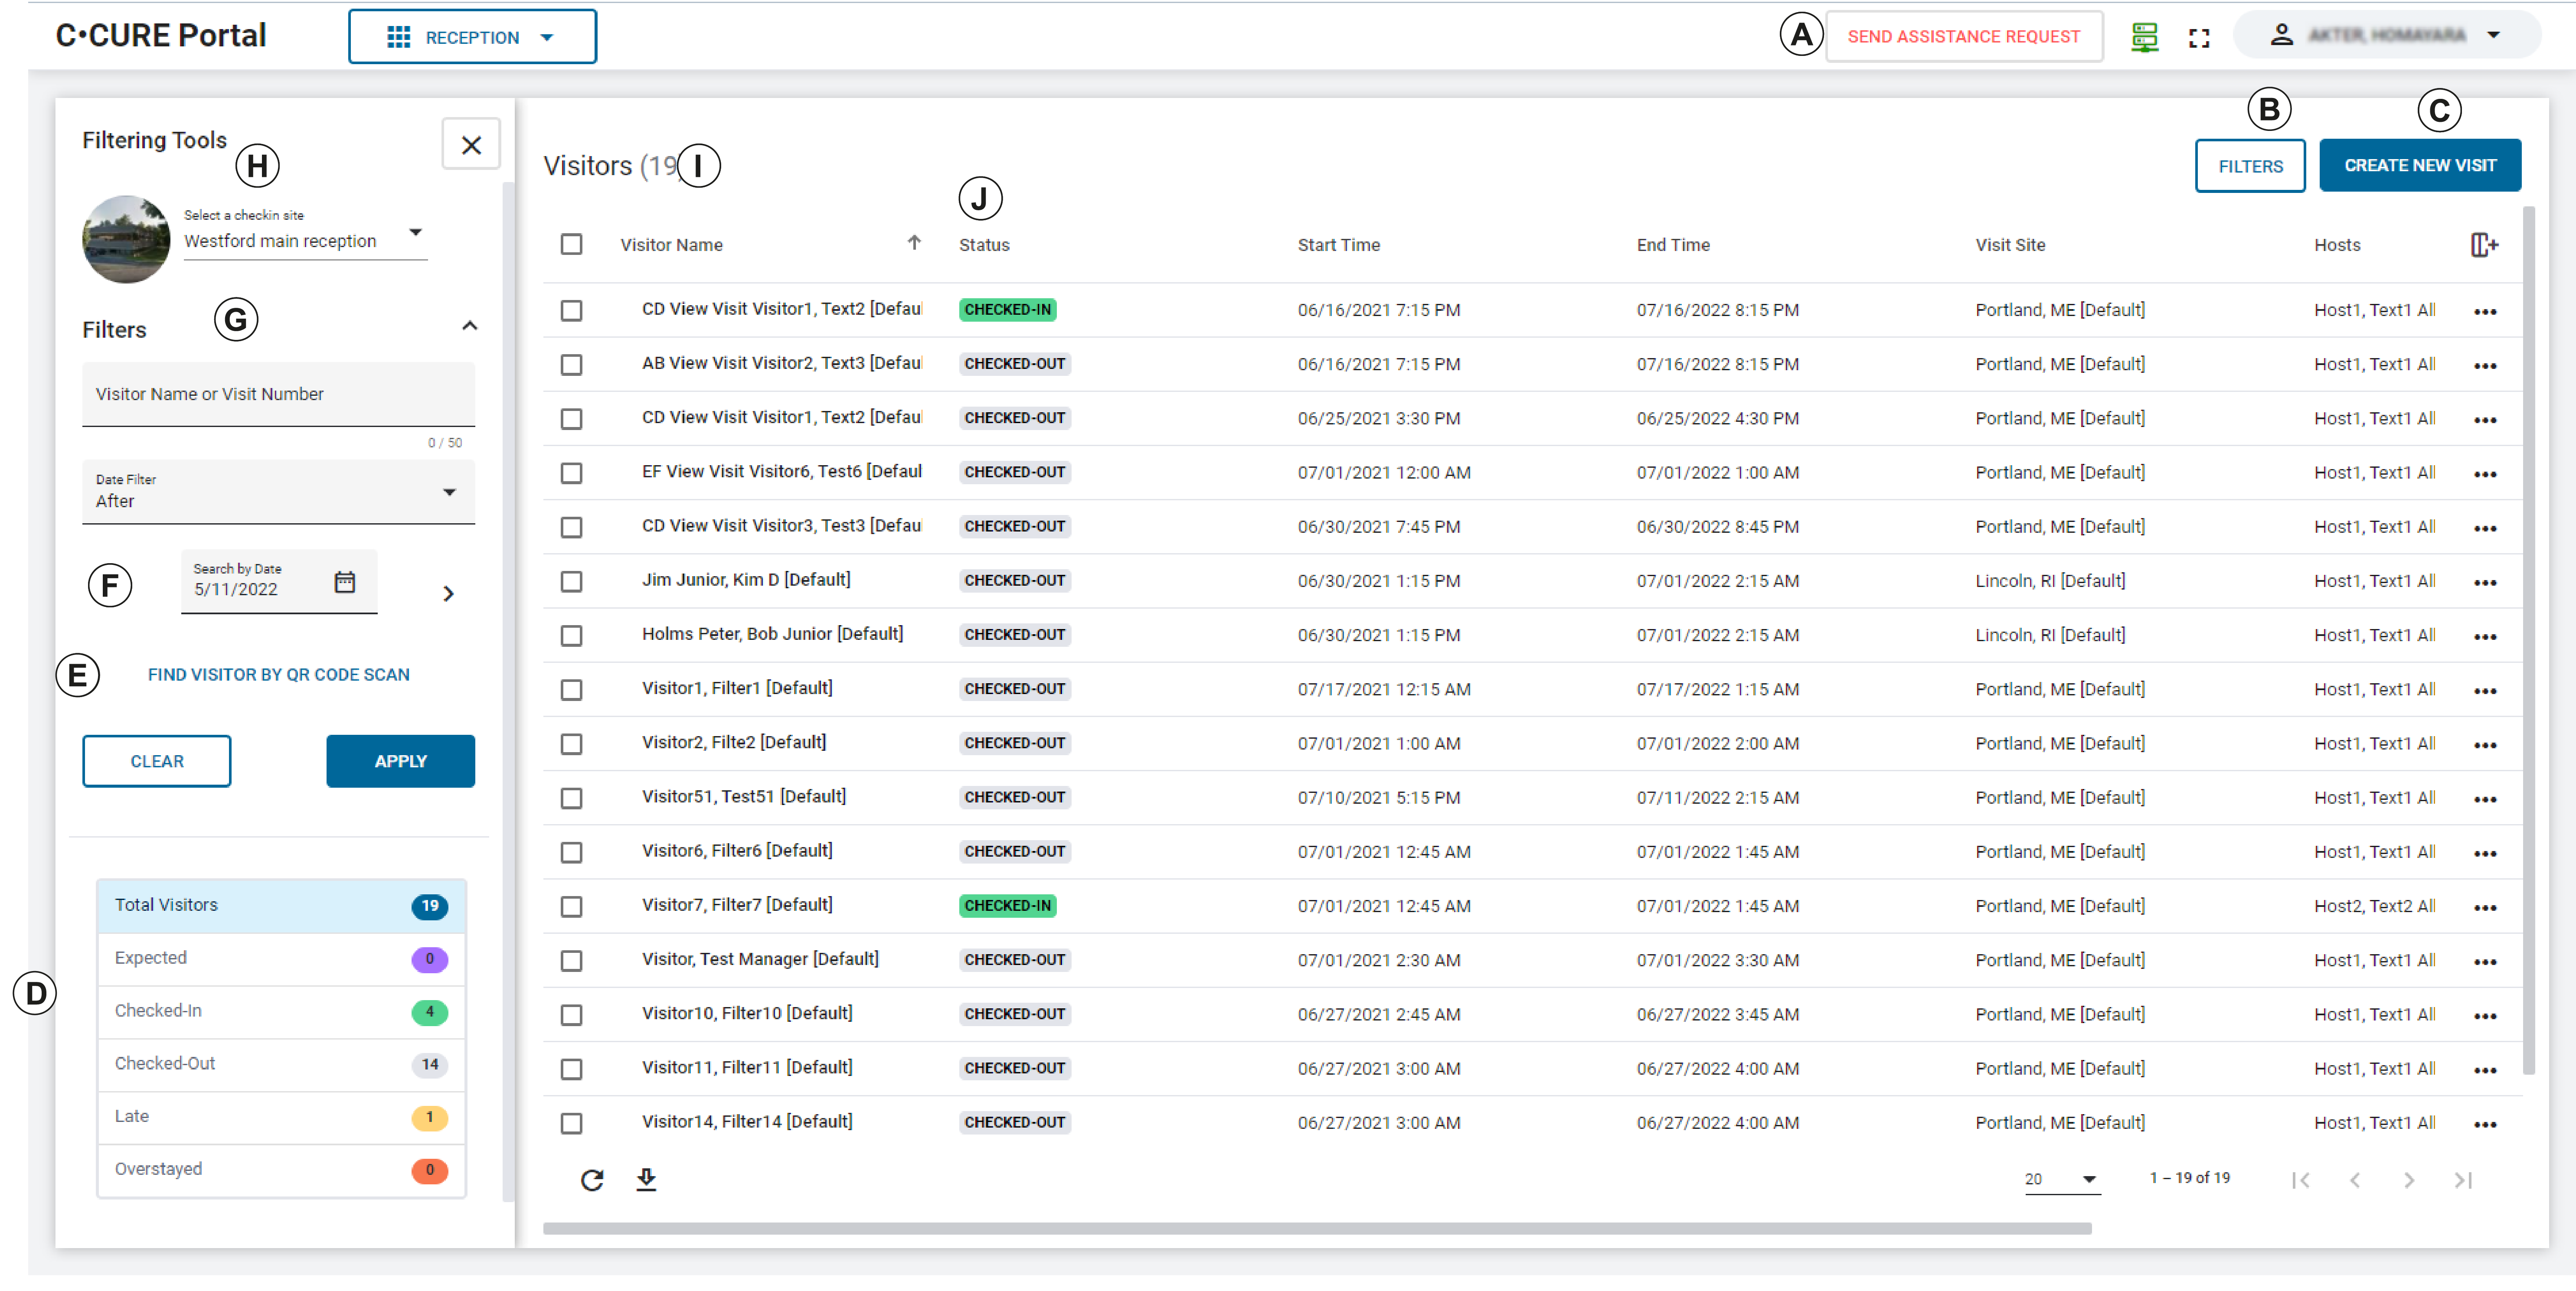The image size is (2576, 1291).
Task: Click Find Visitor by QR Code Scan
Action: pyautogui.click(x=279, y=675)
